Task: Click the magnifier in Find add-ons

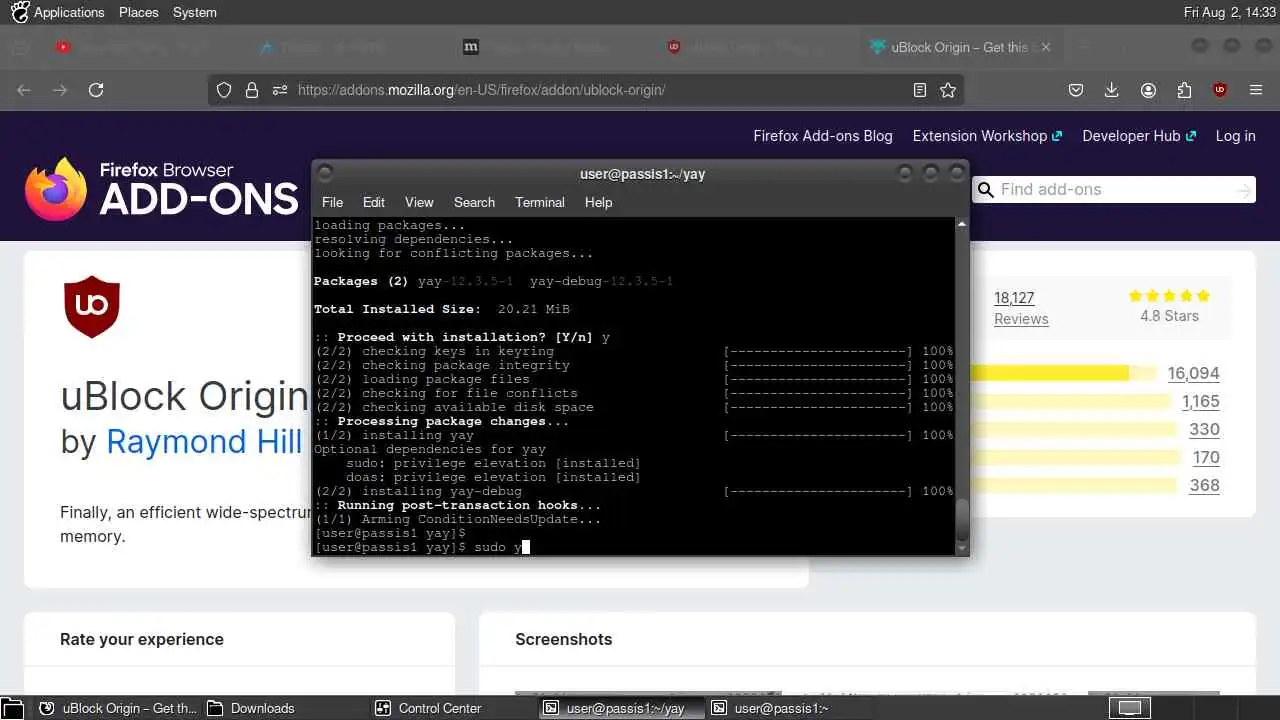Action: (x=985, y=189)
